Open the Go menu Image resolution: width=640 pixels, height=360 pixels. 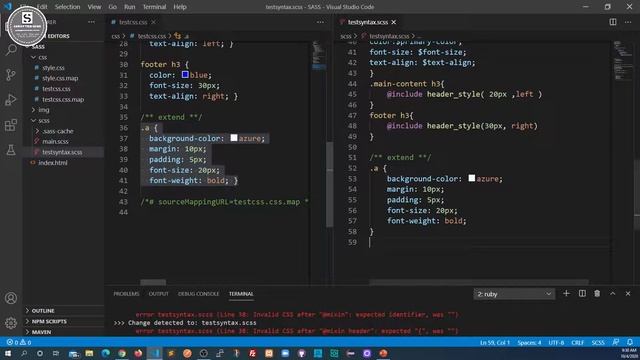(113, 7)
